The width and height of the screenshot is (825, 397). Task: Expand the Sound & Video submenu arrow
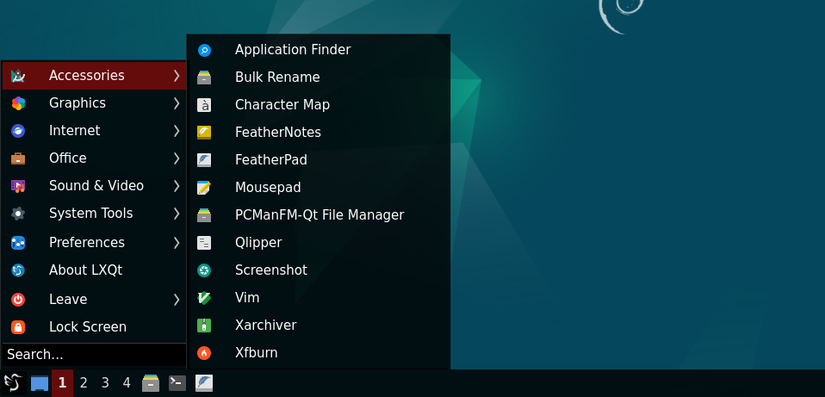177,186
